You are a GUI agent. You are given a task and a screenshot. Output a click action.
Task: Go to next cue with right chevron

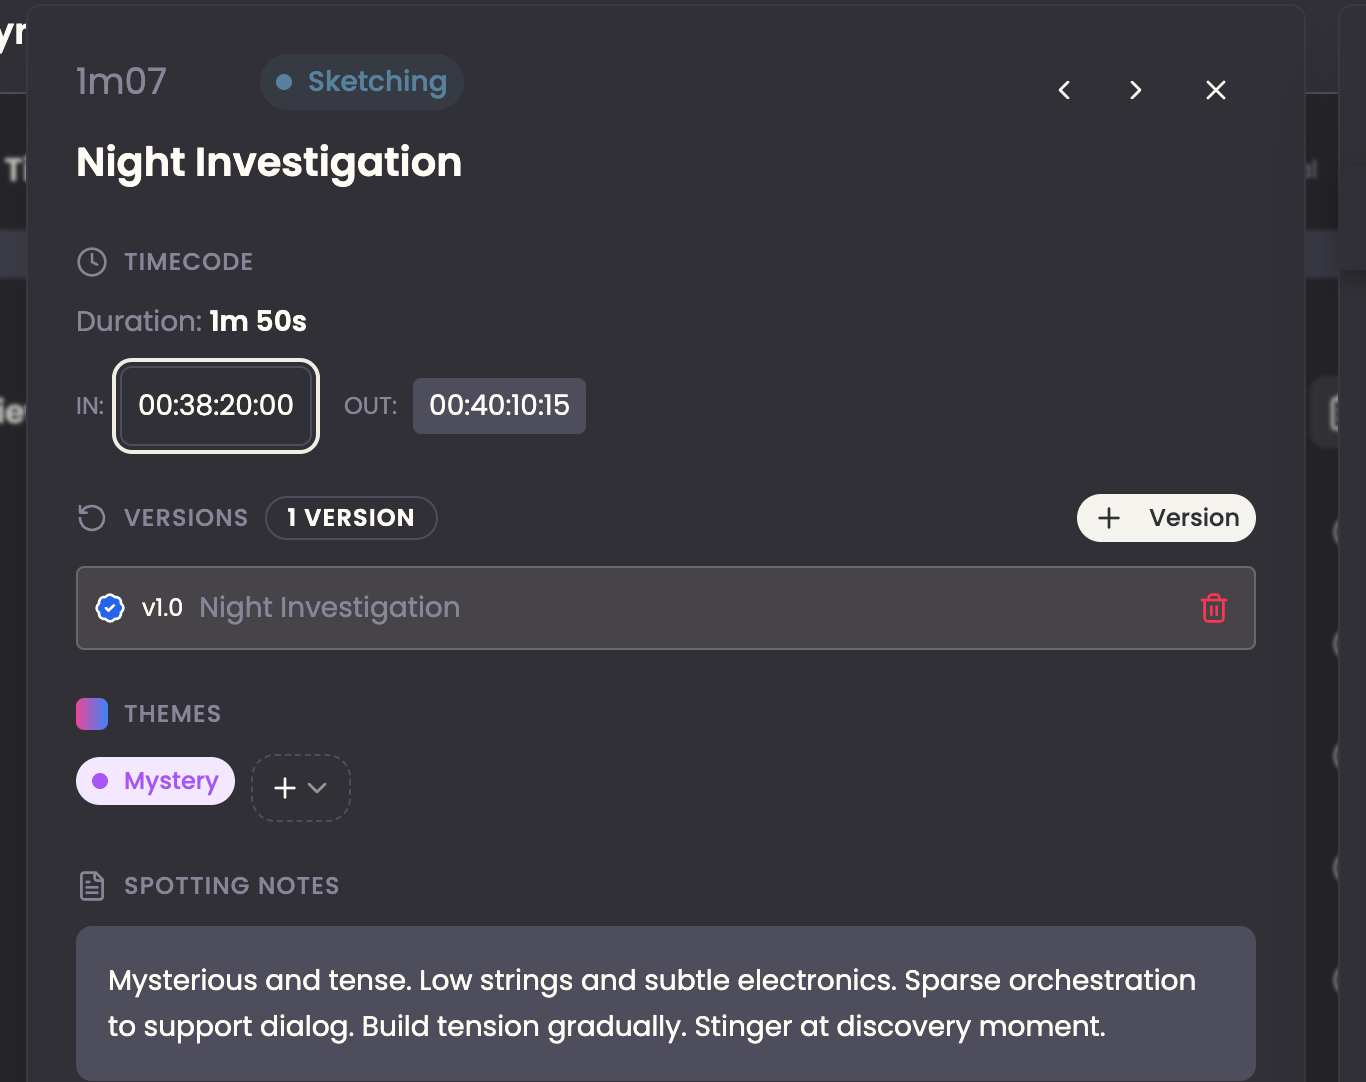coord(1135,90)
